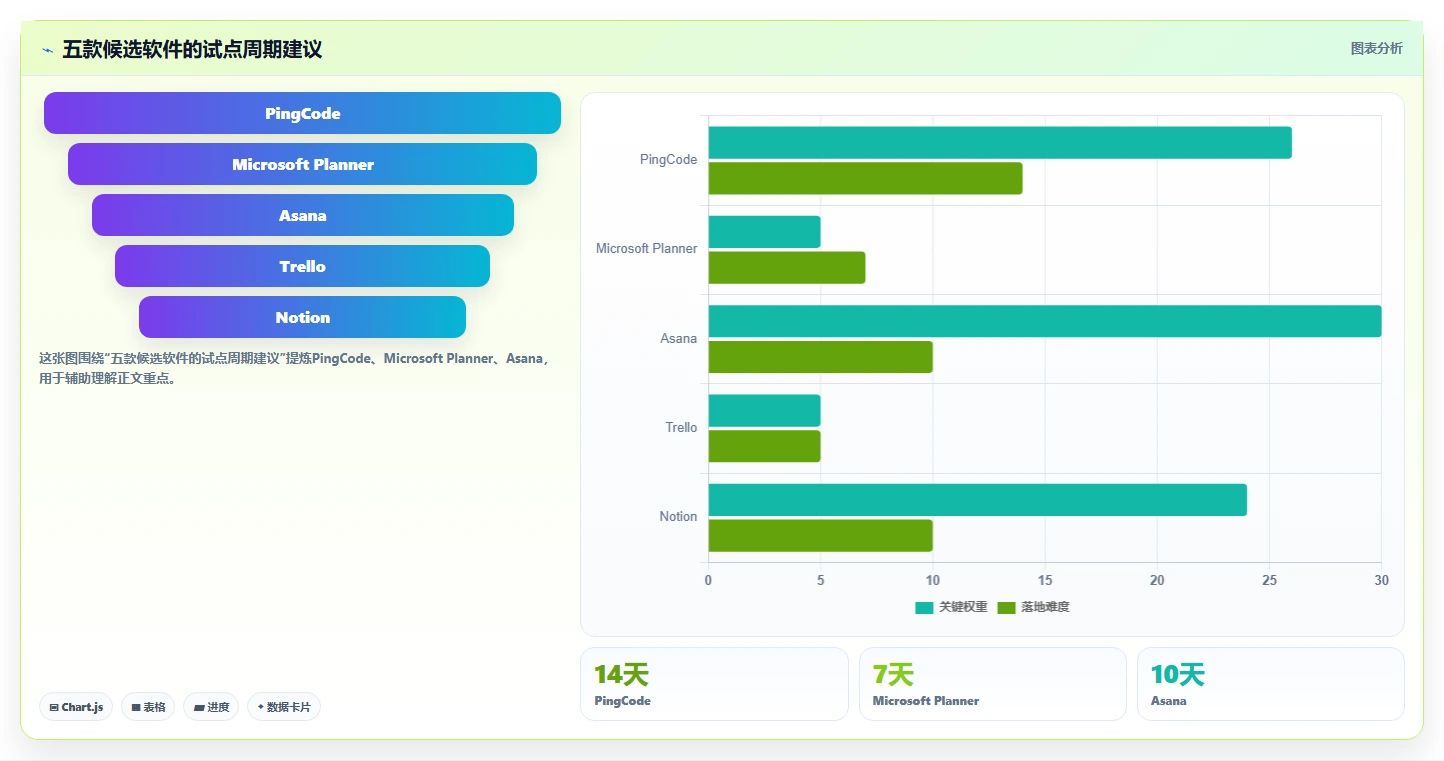This screenshot has width=1444, height=761.
Task: Open the 10天 Asana data card
Action: pyautogui.click(x=1270, y=684)
